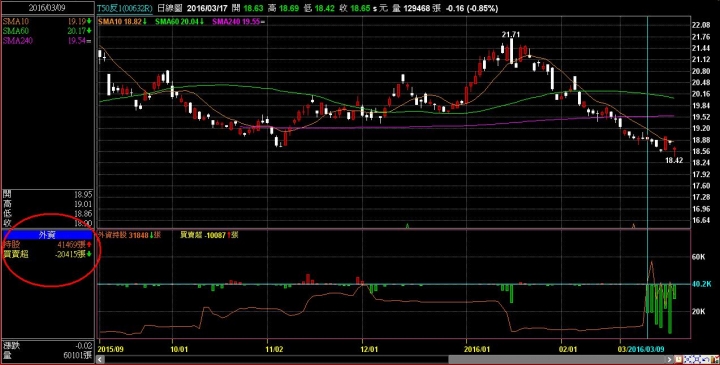Click the SMA10 19.19 row in left panel
Image resolution: width=720 pixels, height=365 pixels.
(47, 21)
